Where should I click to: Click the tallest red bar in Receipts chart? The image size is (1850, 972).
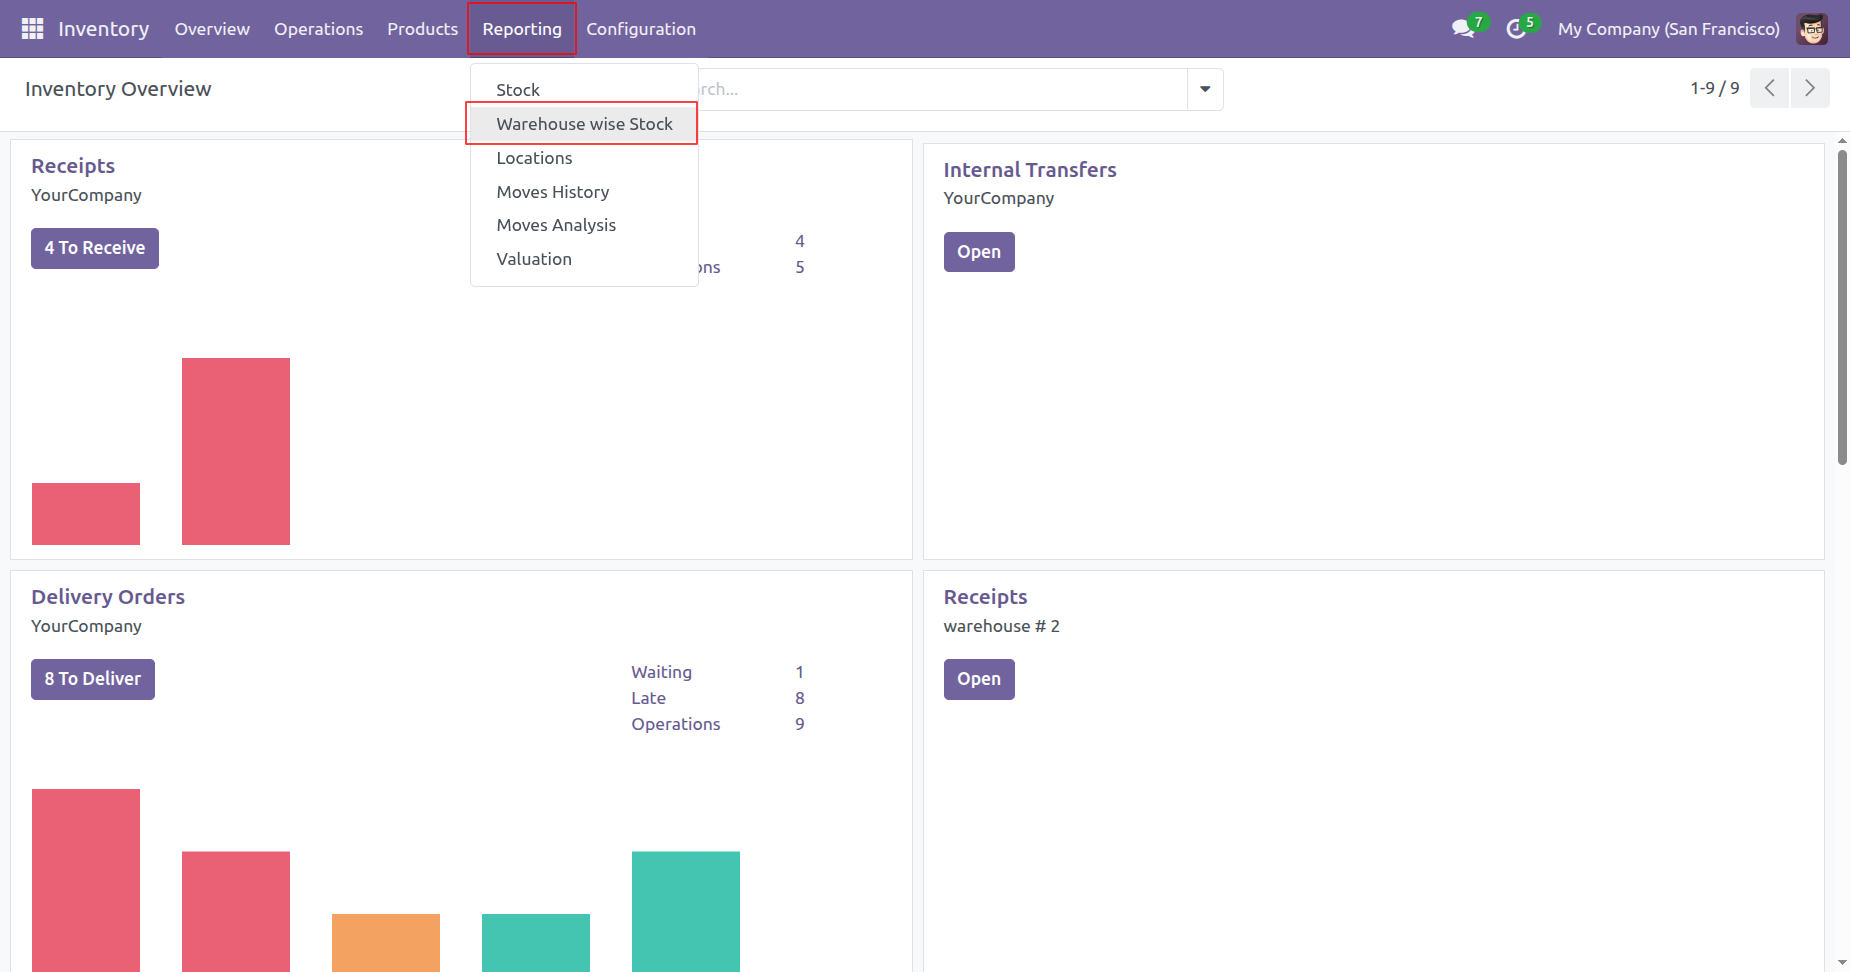point(236,451)
